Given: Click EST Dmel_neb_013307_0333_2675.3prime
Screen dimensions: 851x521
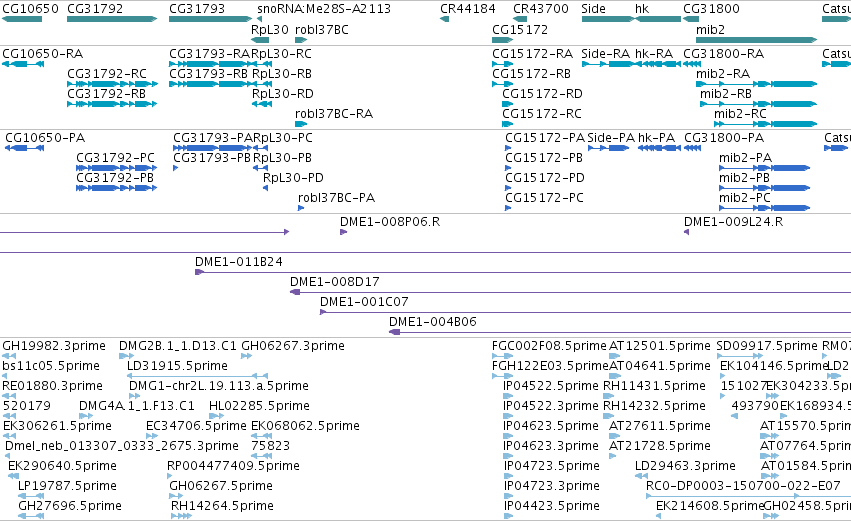Looking at the screenshot, I should point(122,447).
